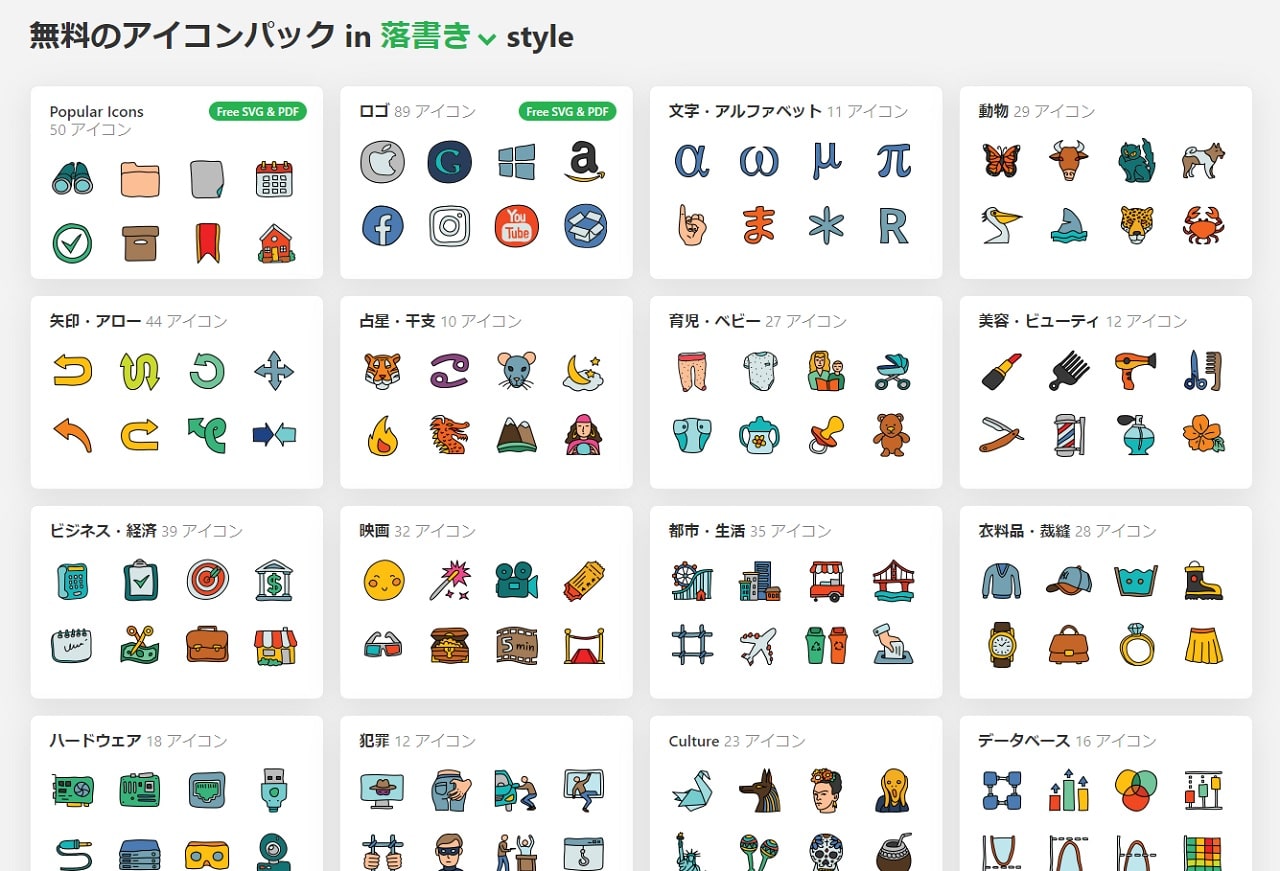Select the hair dryer icon
This screenshot has width=1280, height=871.
1135,370
